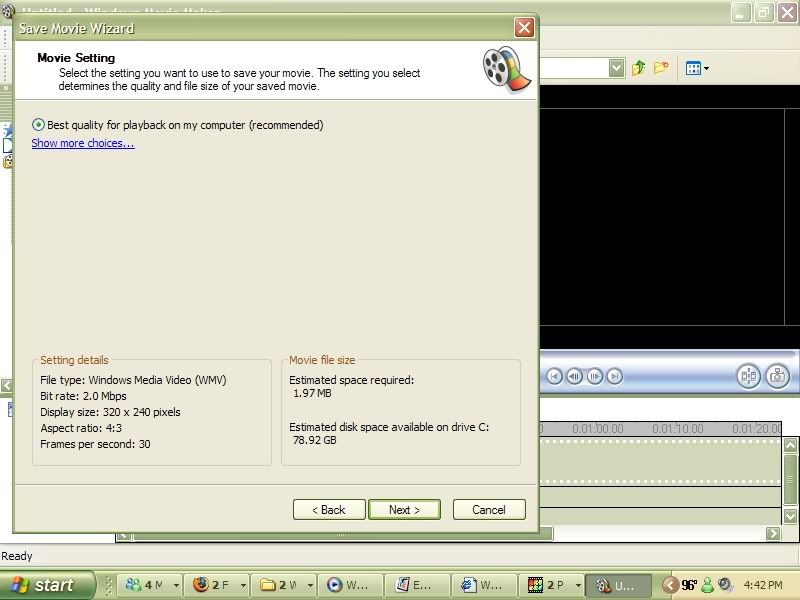Expand the Views dropdown arrow
The image size is (800, 600).
706,68
